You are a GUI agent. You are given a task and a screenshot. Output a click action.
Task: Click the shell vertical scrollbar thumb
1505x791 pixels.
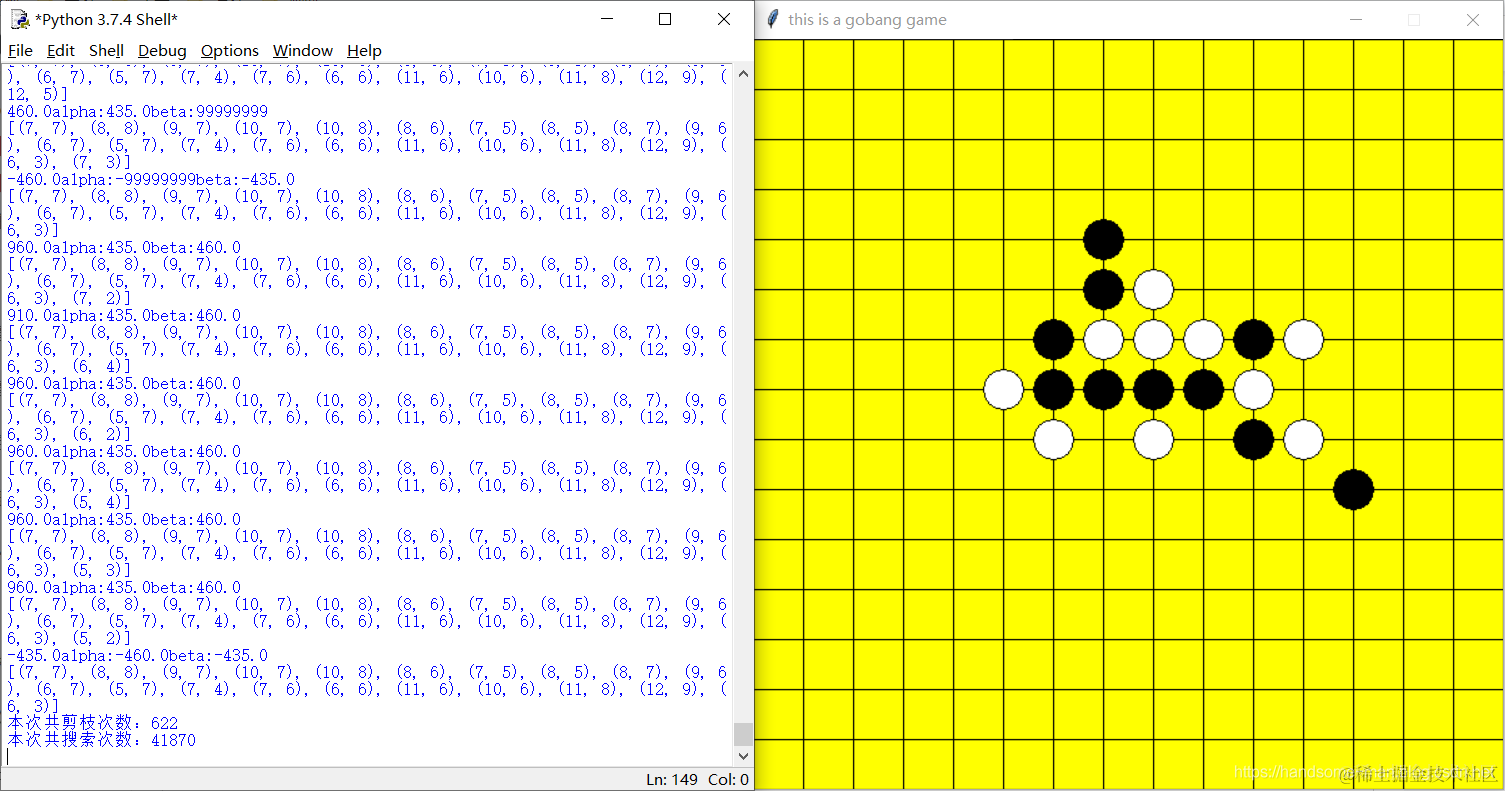click(743, 734)
